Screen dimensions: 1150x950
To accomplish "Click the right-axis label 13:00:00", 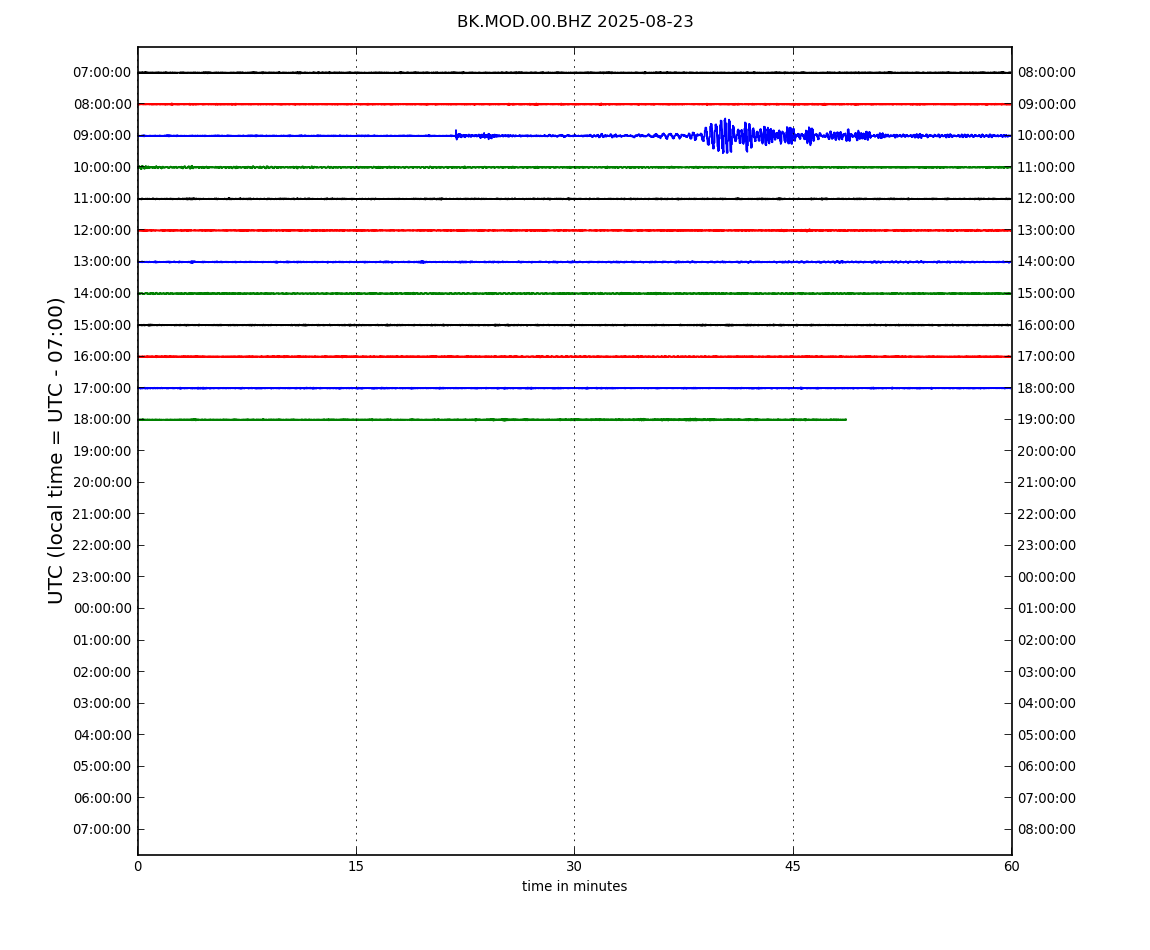I will [1047, 230].
